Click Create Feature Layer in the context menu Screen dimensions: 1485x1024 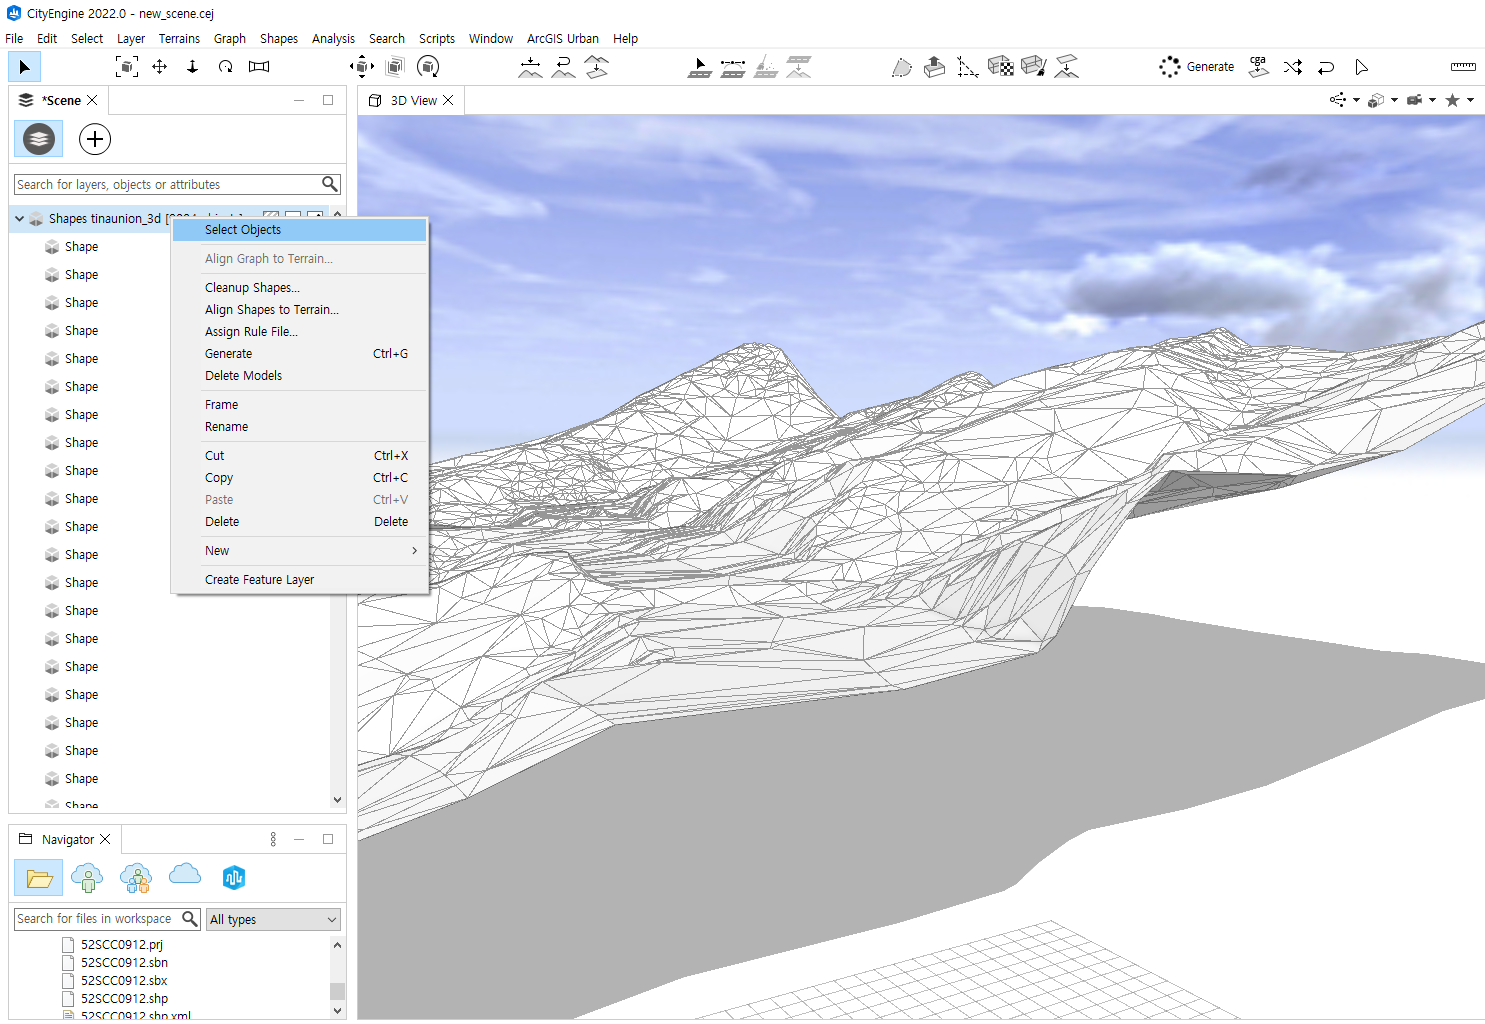[259, 579]
